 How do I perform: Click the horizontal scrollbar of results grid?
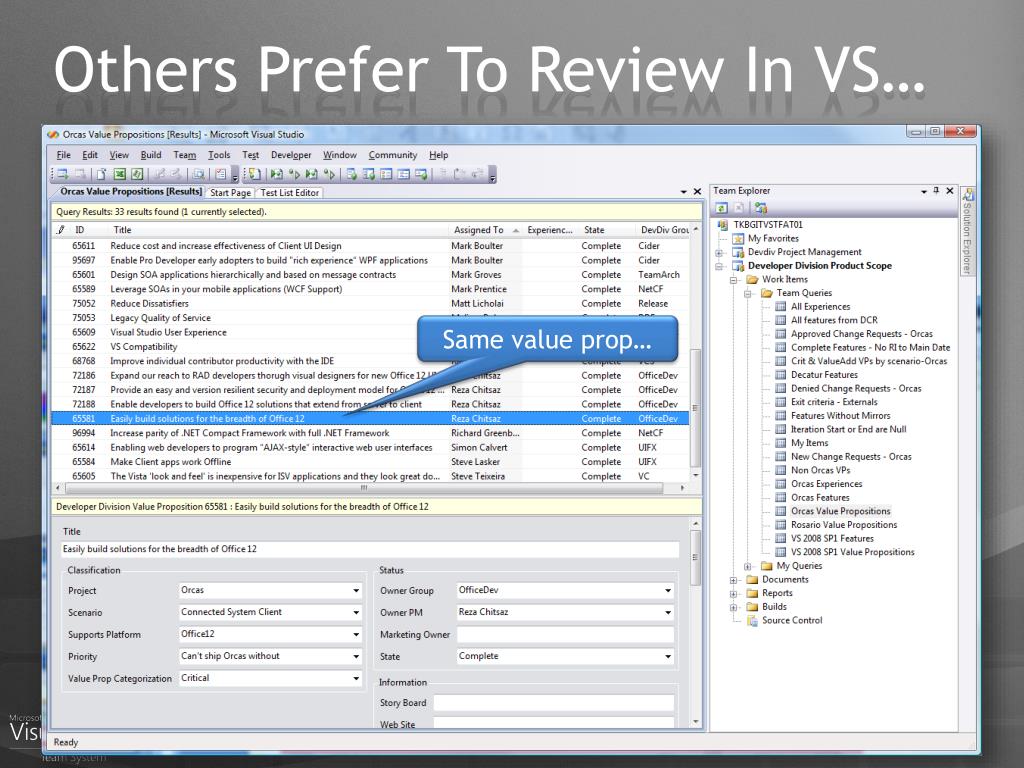tap(364, 488)
